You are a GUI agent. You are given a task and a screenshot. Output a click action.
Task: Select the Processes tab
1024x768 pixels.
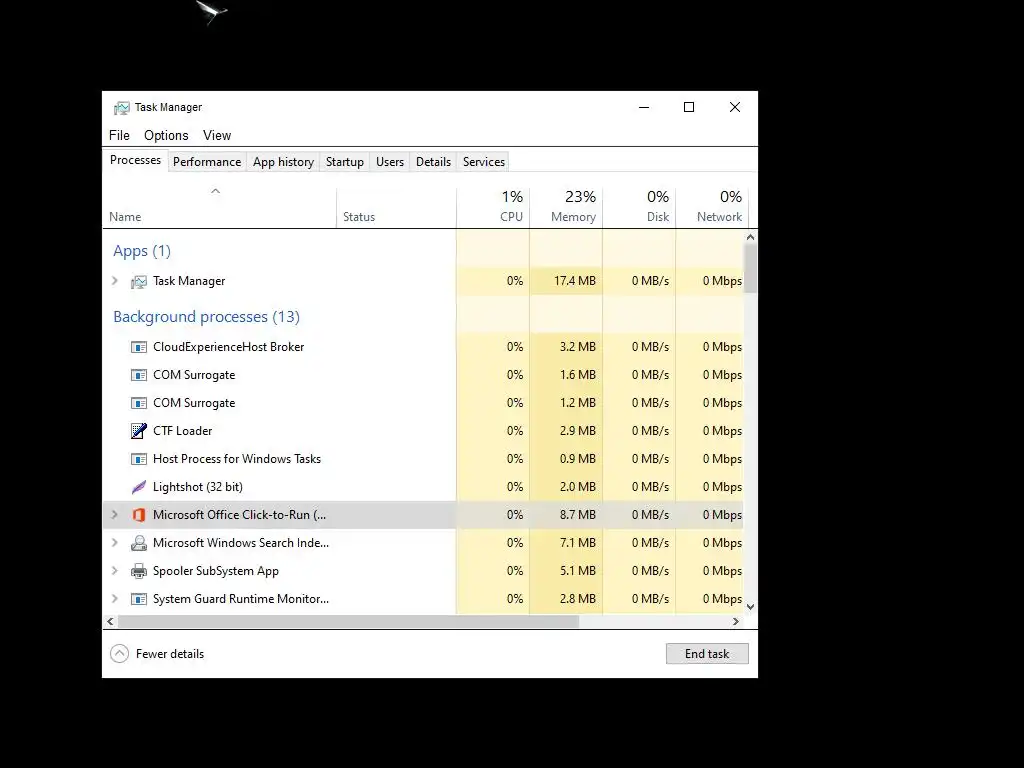[x=135, y=160]
